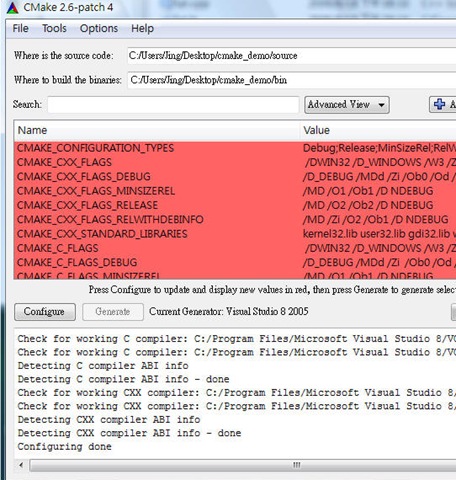Open the Options menu
The height and width of the screenshot is (480, 456).
coord(99,28)
